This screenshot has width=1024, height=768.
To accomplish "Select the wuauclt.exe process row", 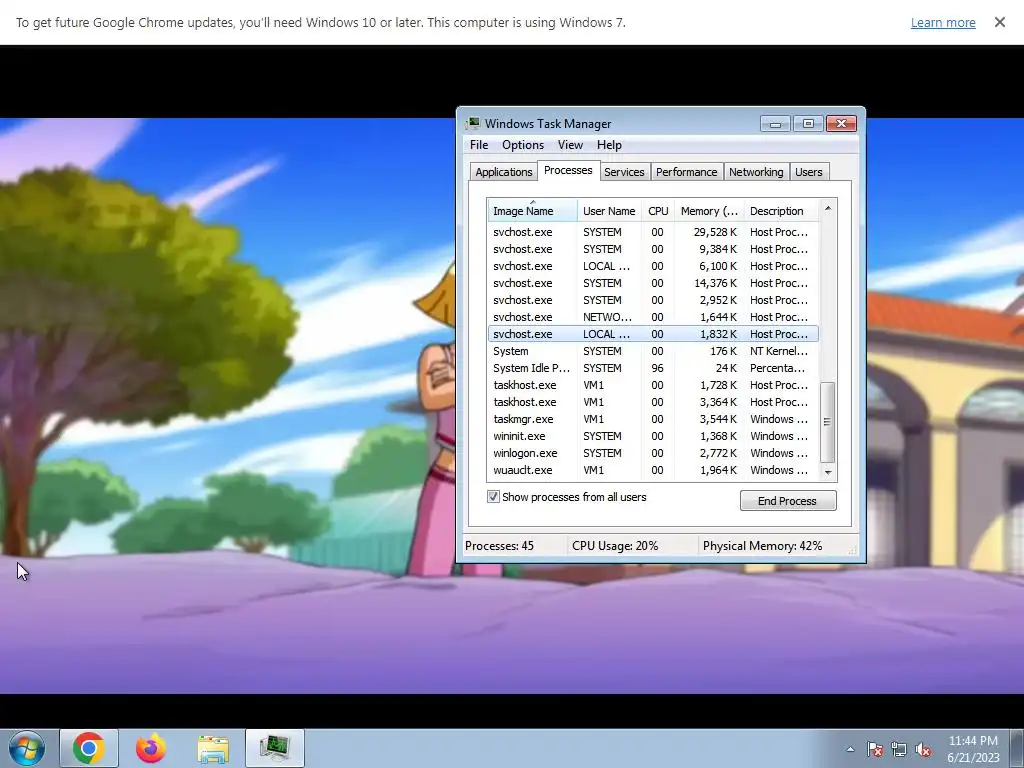I will click(653, 470).
